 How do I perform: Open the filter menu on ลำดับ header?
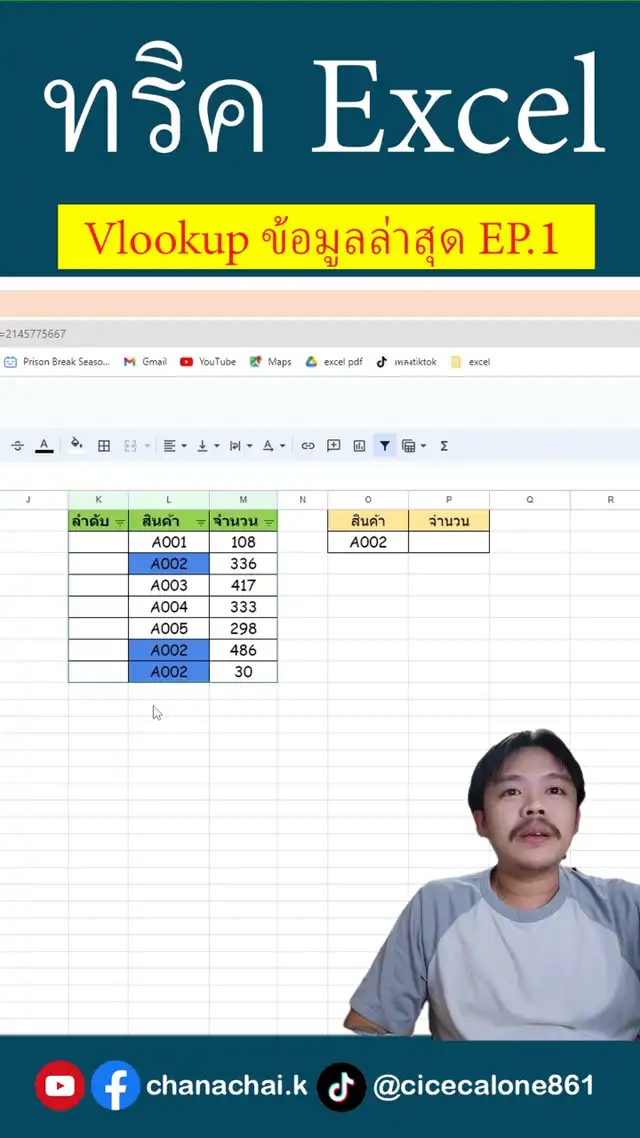pyautogui.click(x=120, y=522)
